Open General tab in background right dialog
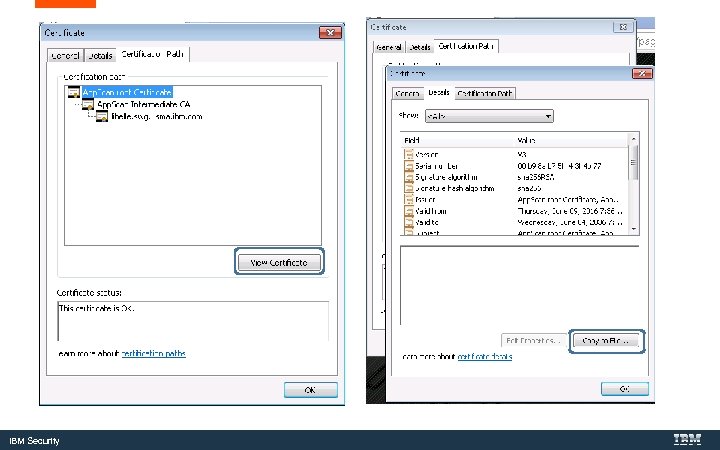Screen dimensions: 720x450 [389, 47]
